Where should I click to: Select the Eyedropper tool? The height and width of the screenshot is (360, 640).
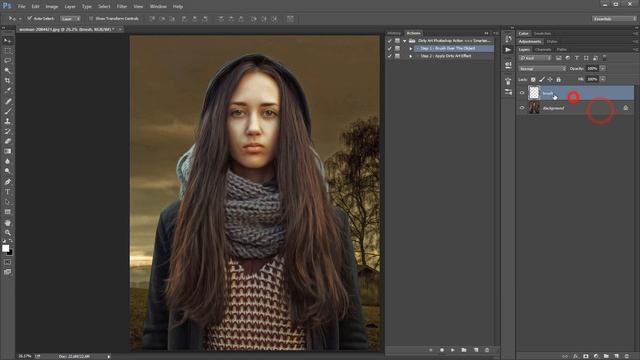coord(7,91)
